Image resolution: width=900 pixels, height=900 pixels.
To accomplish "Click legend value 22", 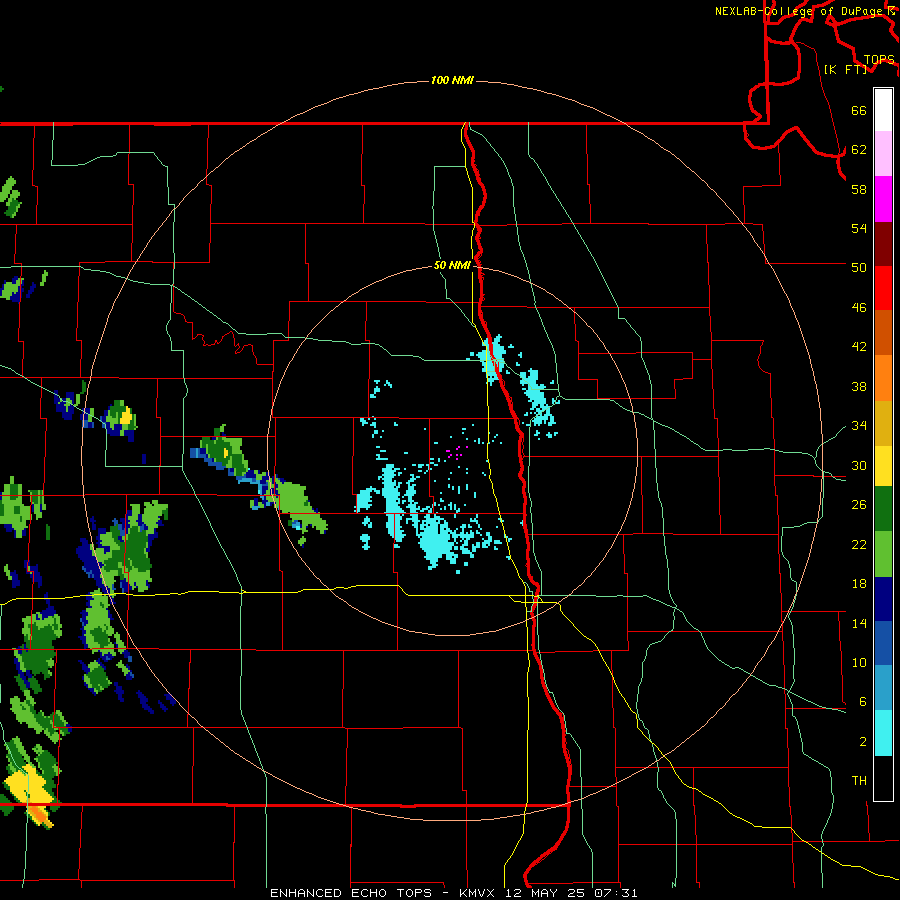I will [x=859, y=544].
